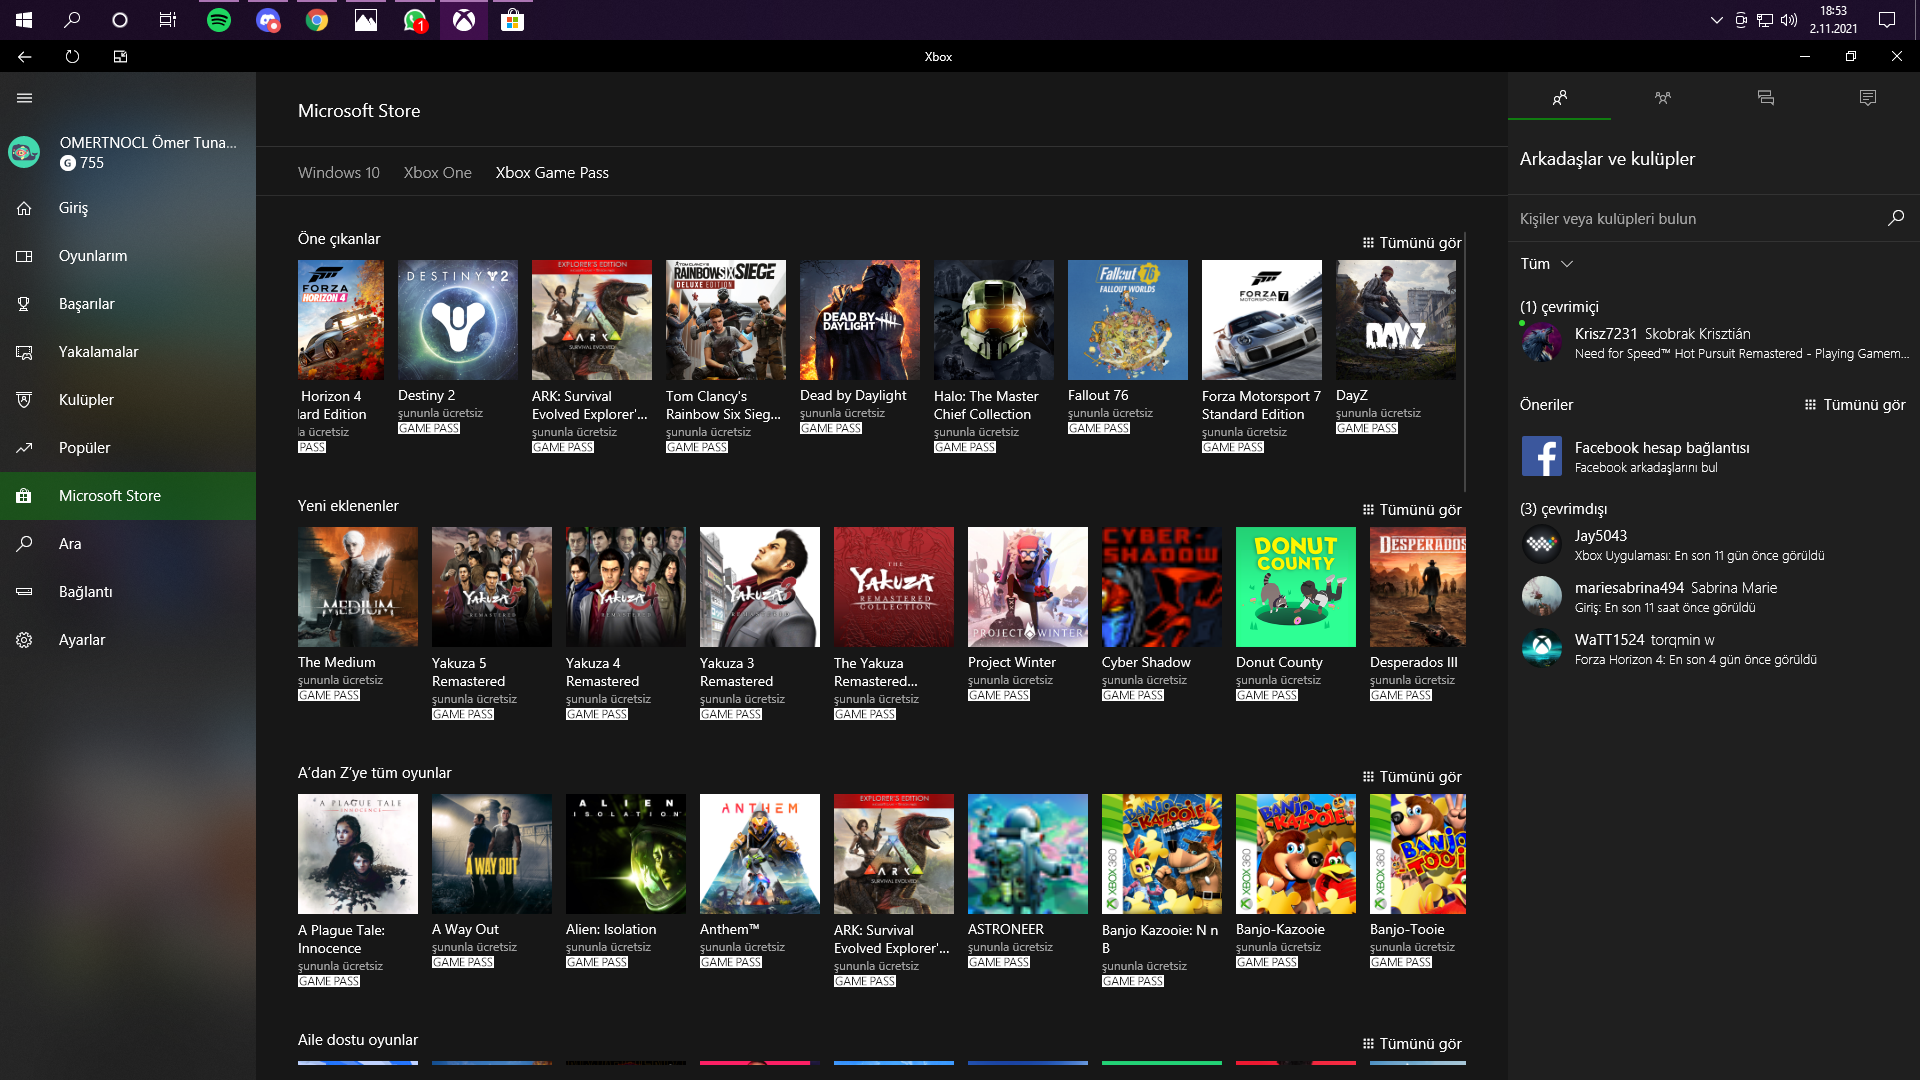This screenshot has height=1080, width=1920.
Task: Select offline friend WaTT1524
Action: 1714,649
